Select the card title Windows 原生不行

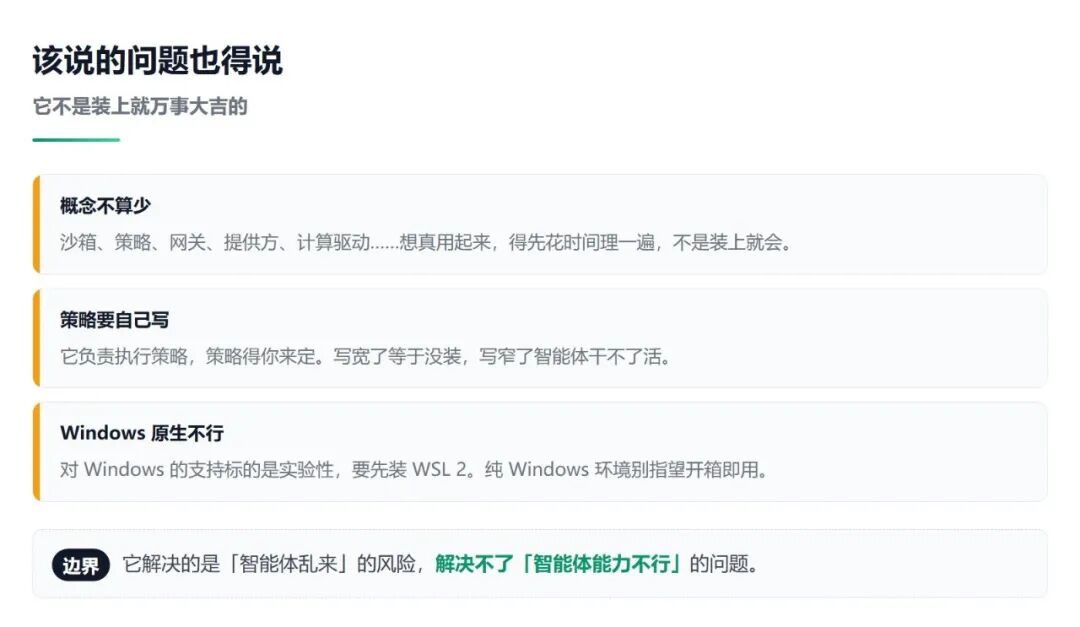pyautogui.click(x=142, y=433)
